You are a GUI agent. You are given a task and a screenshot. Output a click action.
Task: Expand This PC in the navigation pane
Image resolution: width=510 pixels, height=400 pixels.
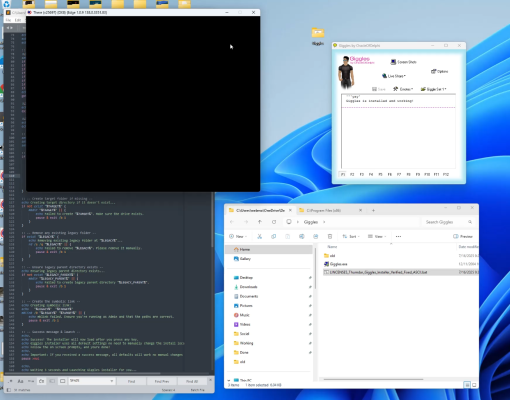pyautogui.click(x=229, y=380)
